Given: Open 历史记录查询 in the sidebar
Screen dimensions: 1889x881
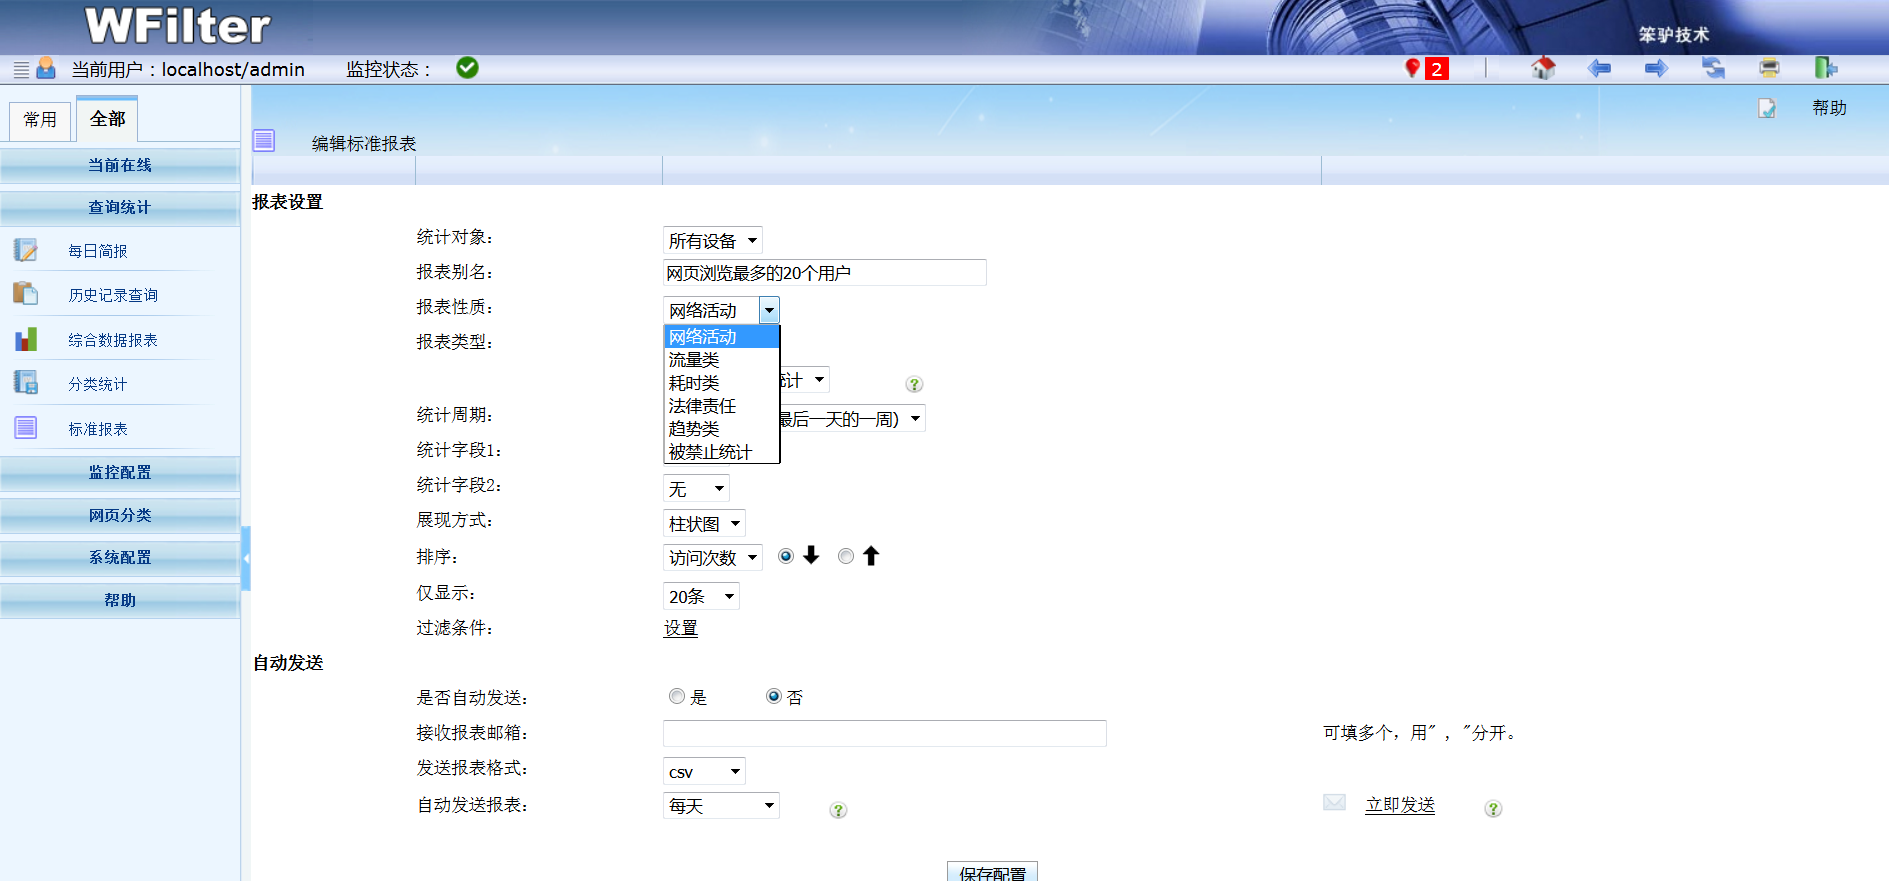Looking at the screenshot, I should pyautogui.click(x=112, y=295).
